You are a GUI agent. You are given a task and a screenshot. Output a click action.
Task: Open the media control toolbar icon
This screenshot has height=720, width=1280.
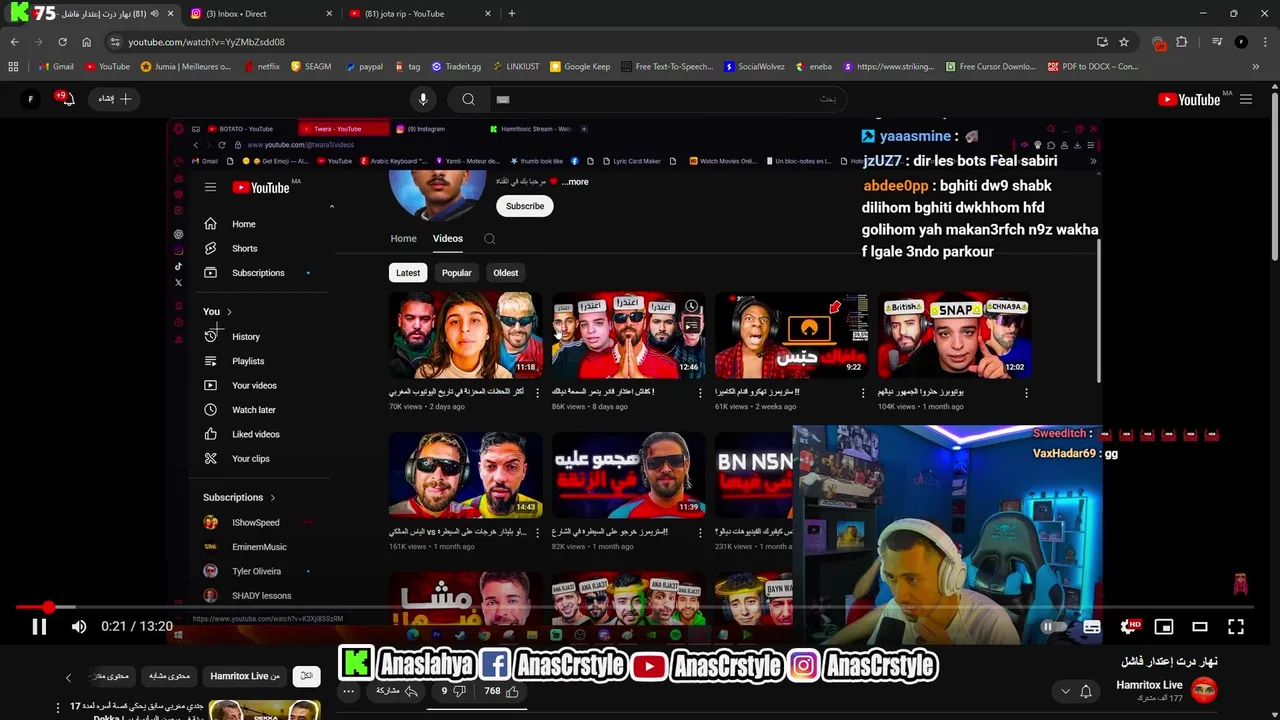coord(1217,42)
